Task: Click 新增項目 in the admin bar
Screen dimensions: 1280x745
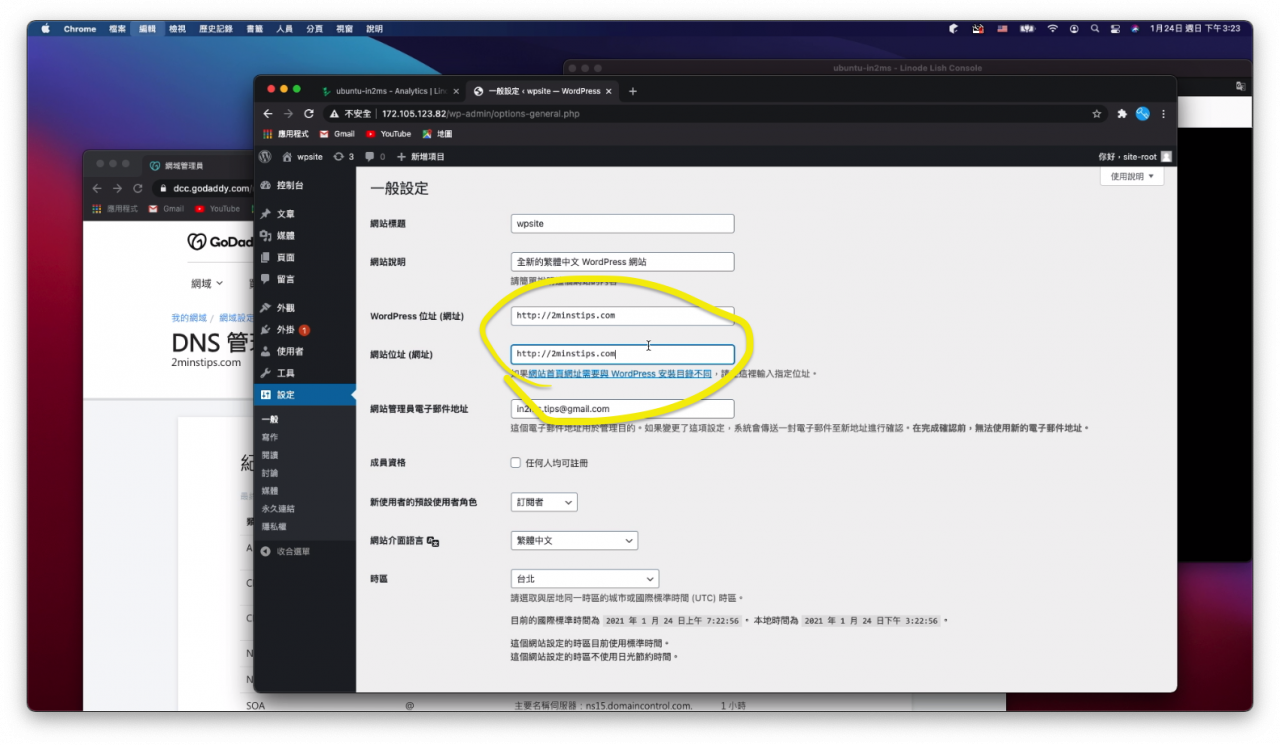Action: (x=421, y=157)
